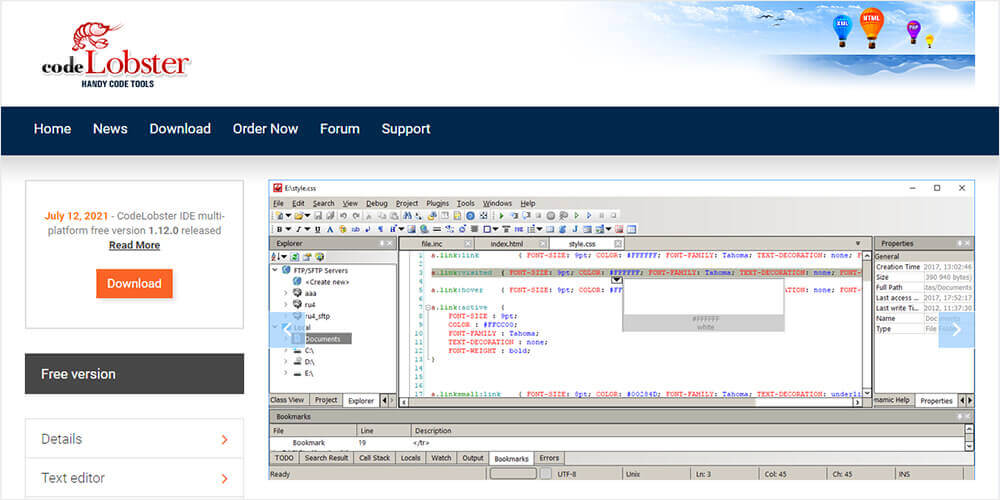
Task: Collapse the FTP/SFTP Servers tree node
Action: point(276,270)
